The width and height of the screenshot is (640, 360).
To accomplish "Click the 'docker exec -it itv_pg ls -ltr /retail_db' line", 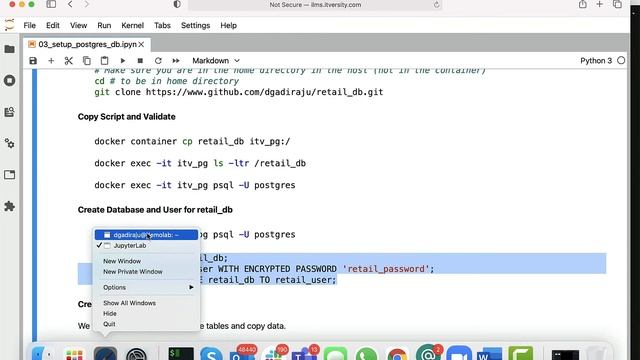I will 200,163.
